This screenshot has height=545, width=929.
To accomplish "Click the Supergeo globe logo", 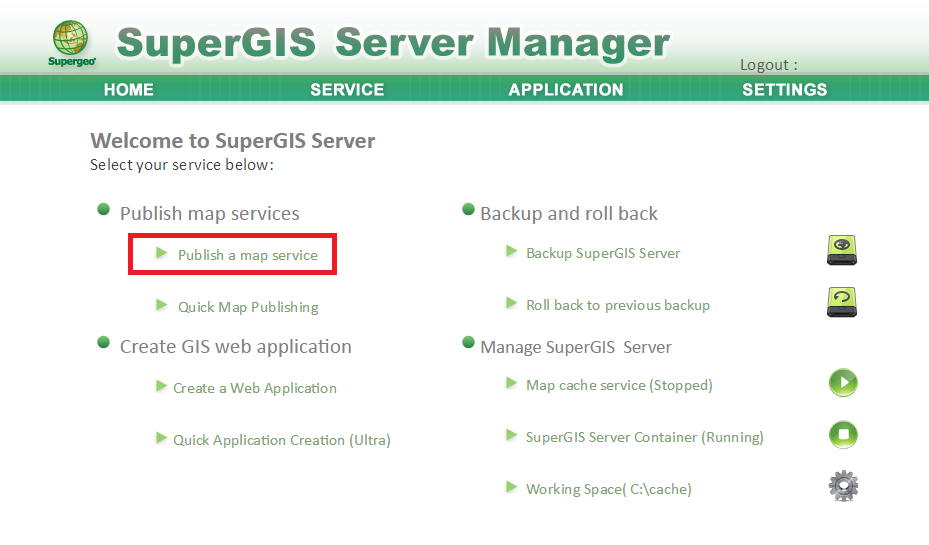I will pyautogui.click(x=71, y=43).
